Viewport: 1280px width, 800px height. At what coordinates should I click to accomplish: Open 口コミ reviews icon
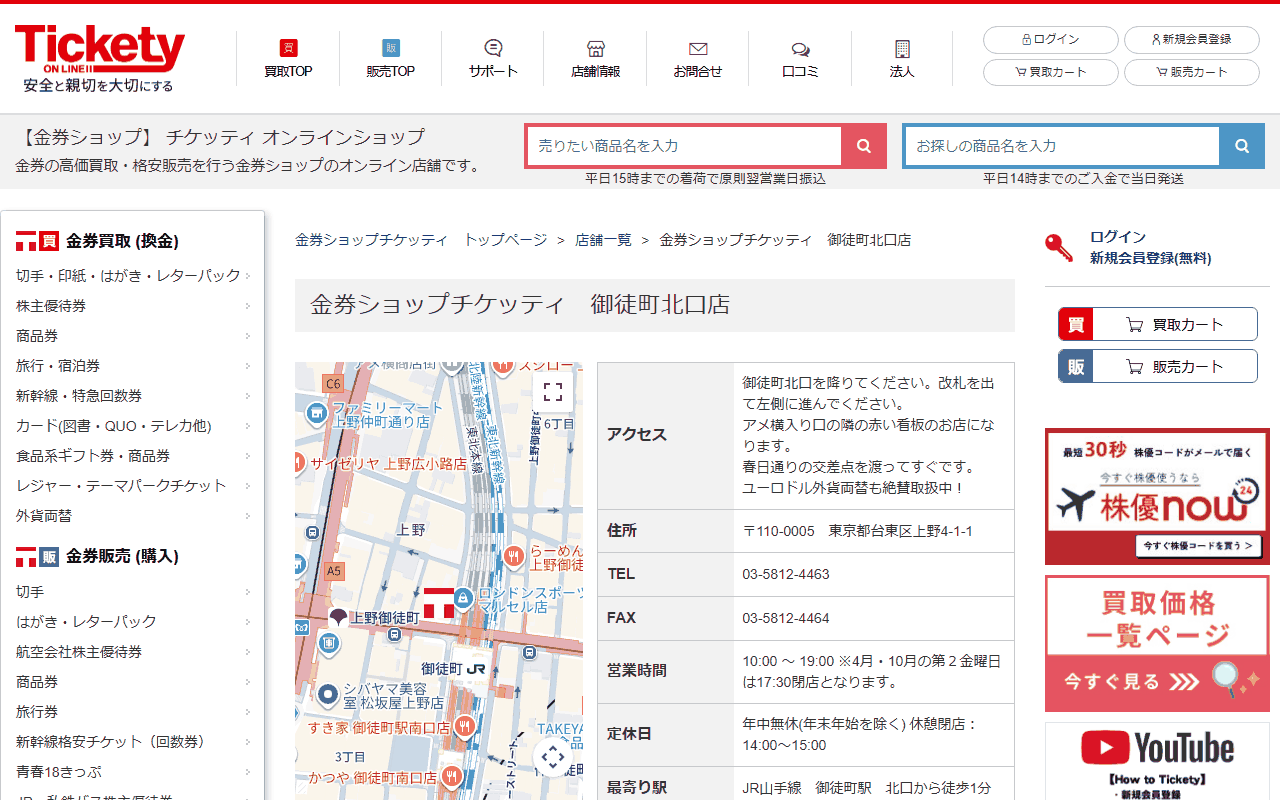tap(800, 48)
